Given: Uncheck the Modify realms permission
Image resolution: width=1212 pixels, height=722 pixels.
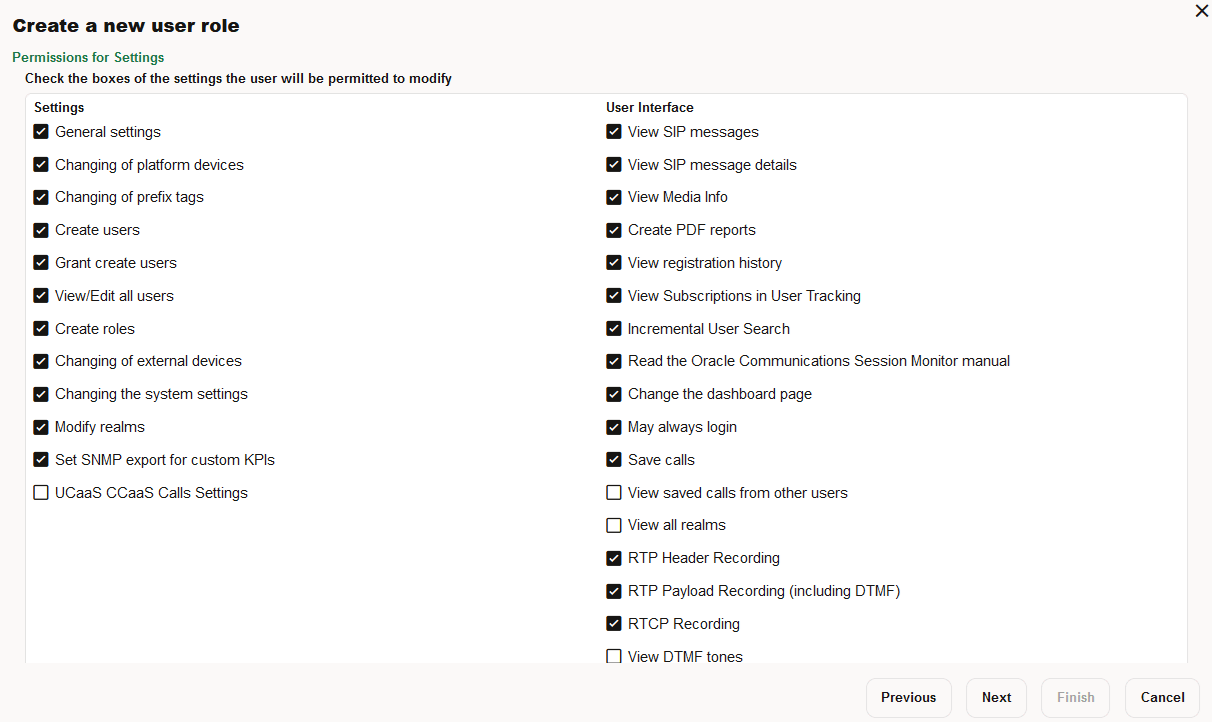Looking at the screenshot, I should tap(41, 426).
